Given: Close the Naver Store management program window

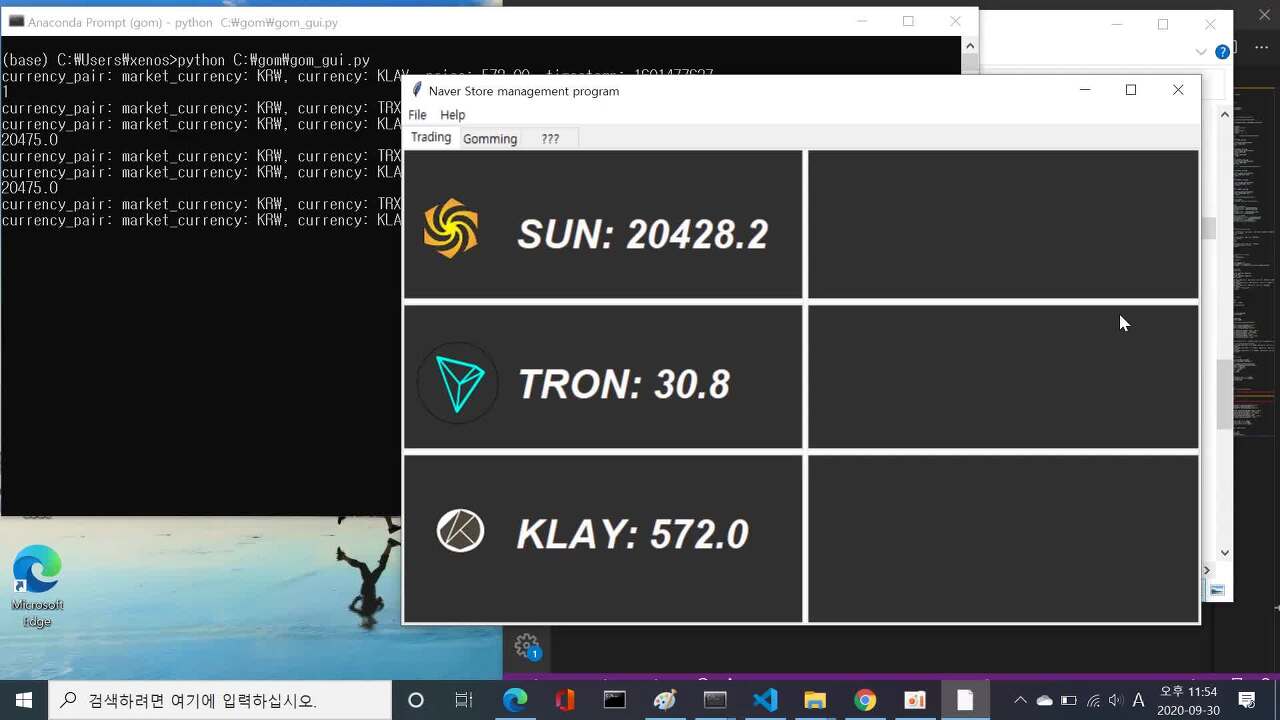Looking at the screenshot, I should [x=1178, y=90].
